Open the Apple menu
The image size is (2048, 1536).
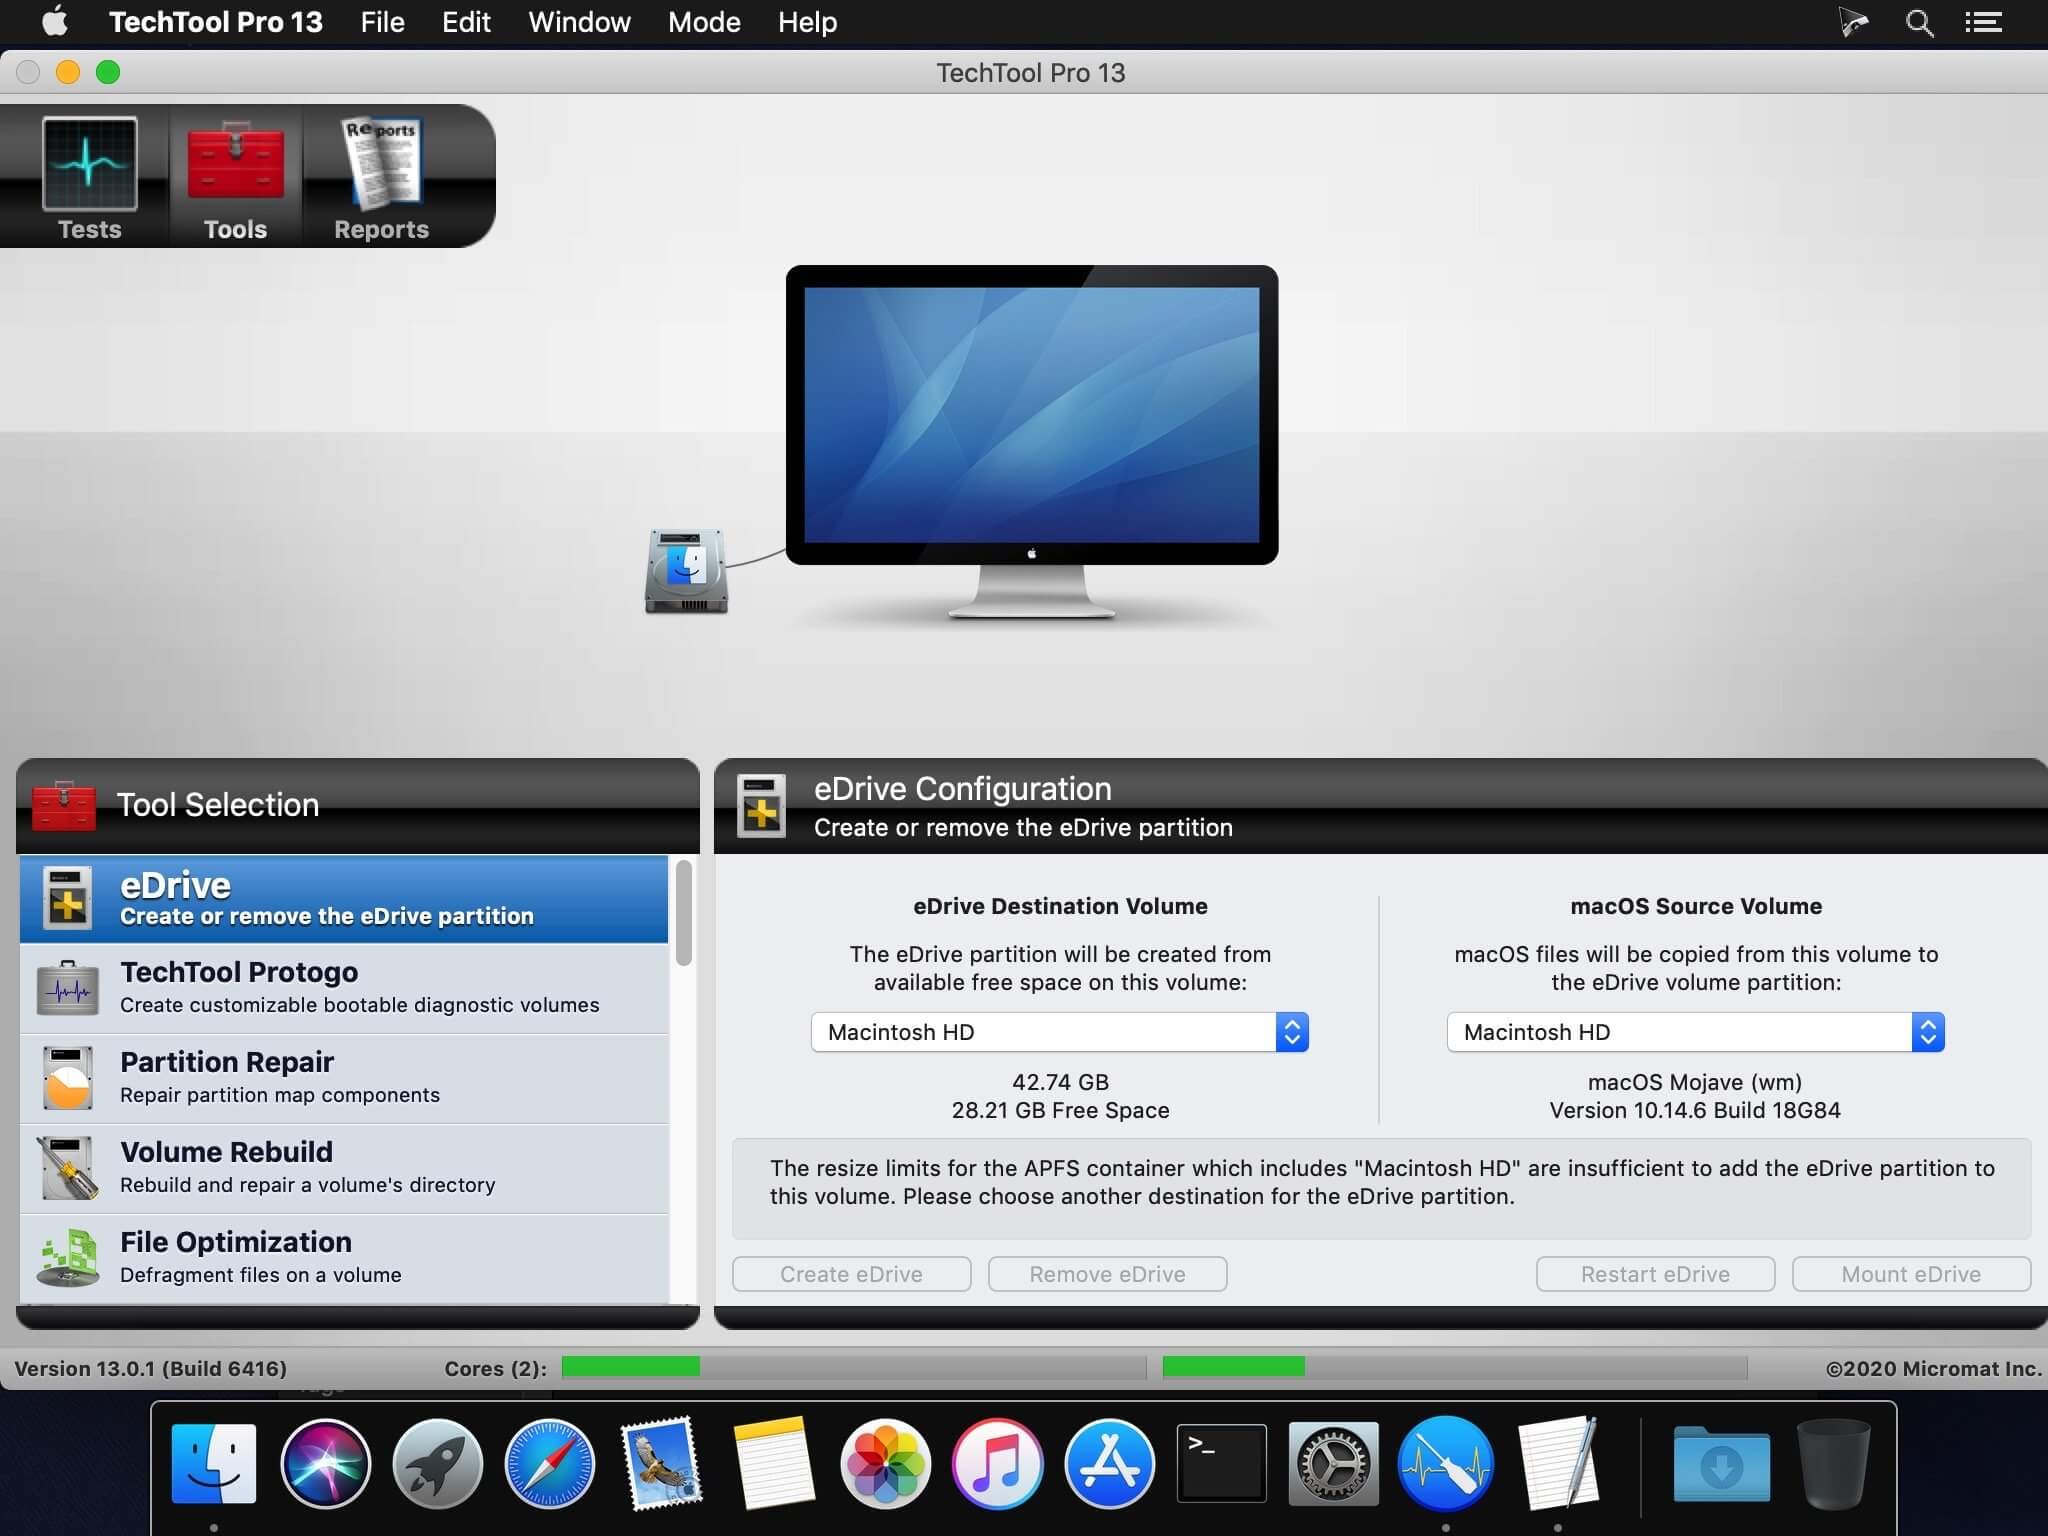click(x=55, y=22)
